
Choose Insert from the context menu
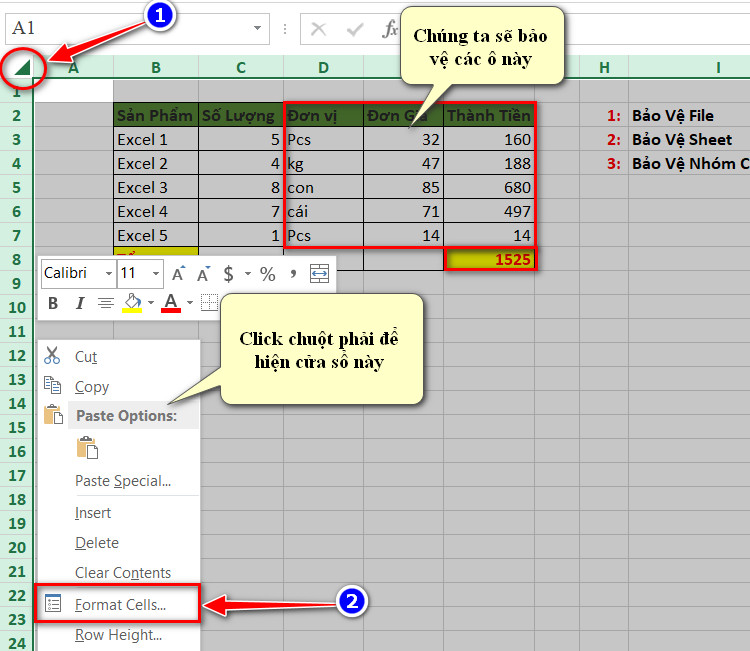pyautogui.click(x=119, y=512)
